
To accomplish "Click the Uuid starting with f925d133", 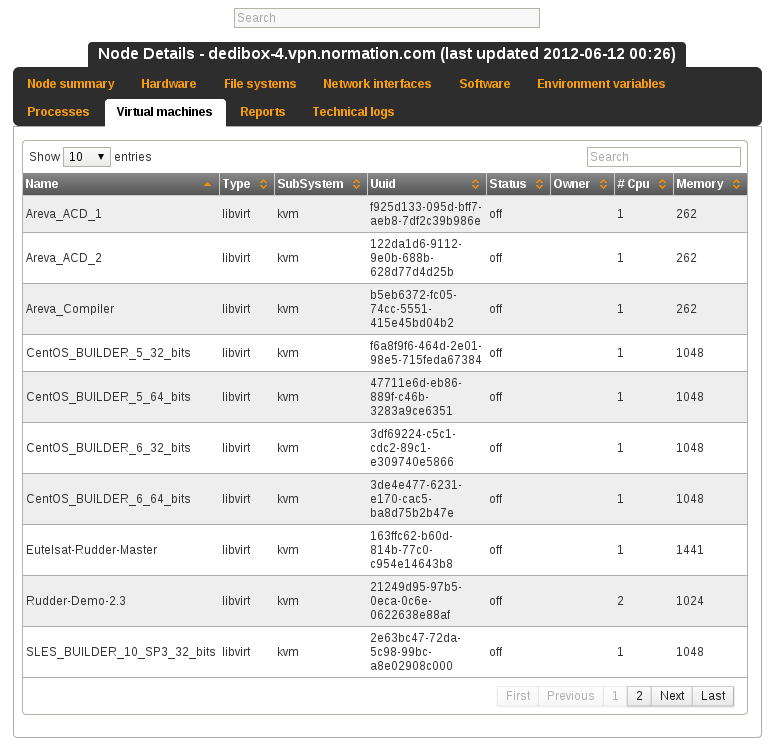I will [x=425, y=214].
